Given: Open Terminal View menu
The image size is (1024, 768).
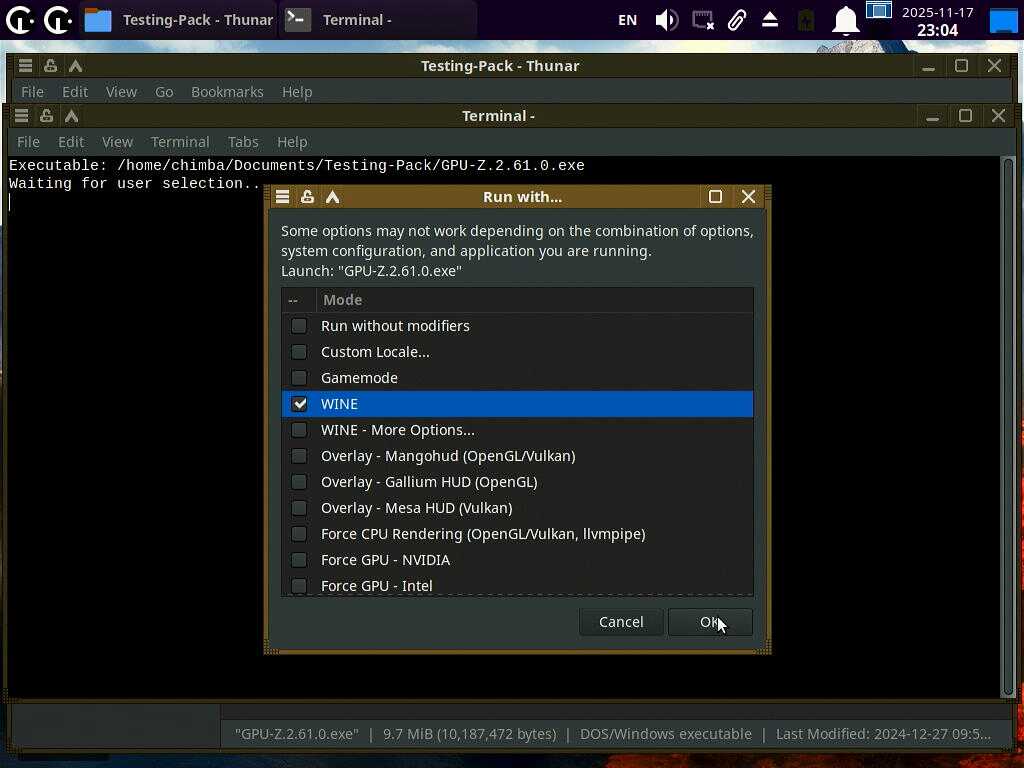Looking at the screenshot, I should 118,142.
